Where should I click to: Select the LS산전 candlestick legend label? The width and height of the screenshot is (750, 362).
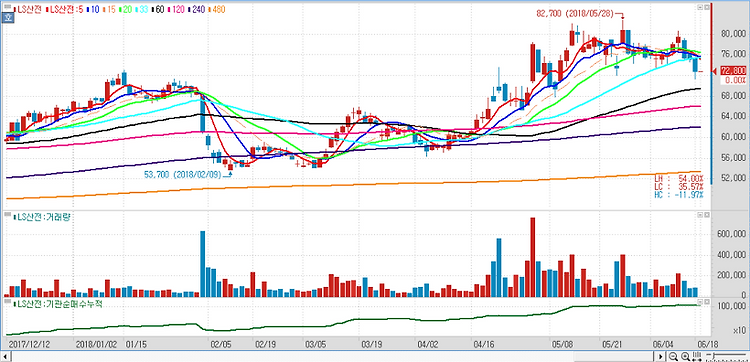click(x=28, y=9)
